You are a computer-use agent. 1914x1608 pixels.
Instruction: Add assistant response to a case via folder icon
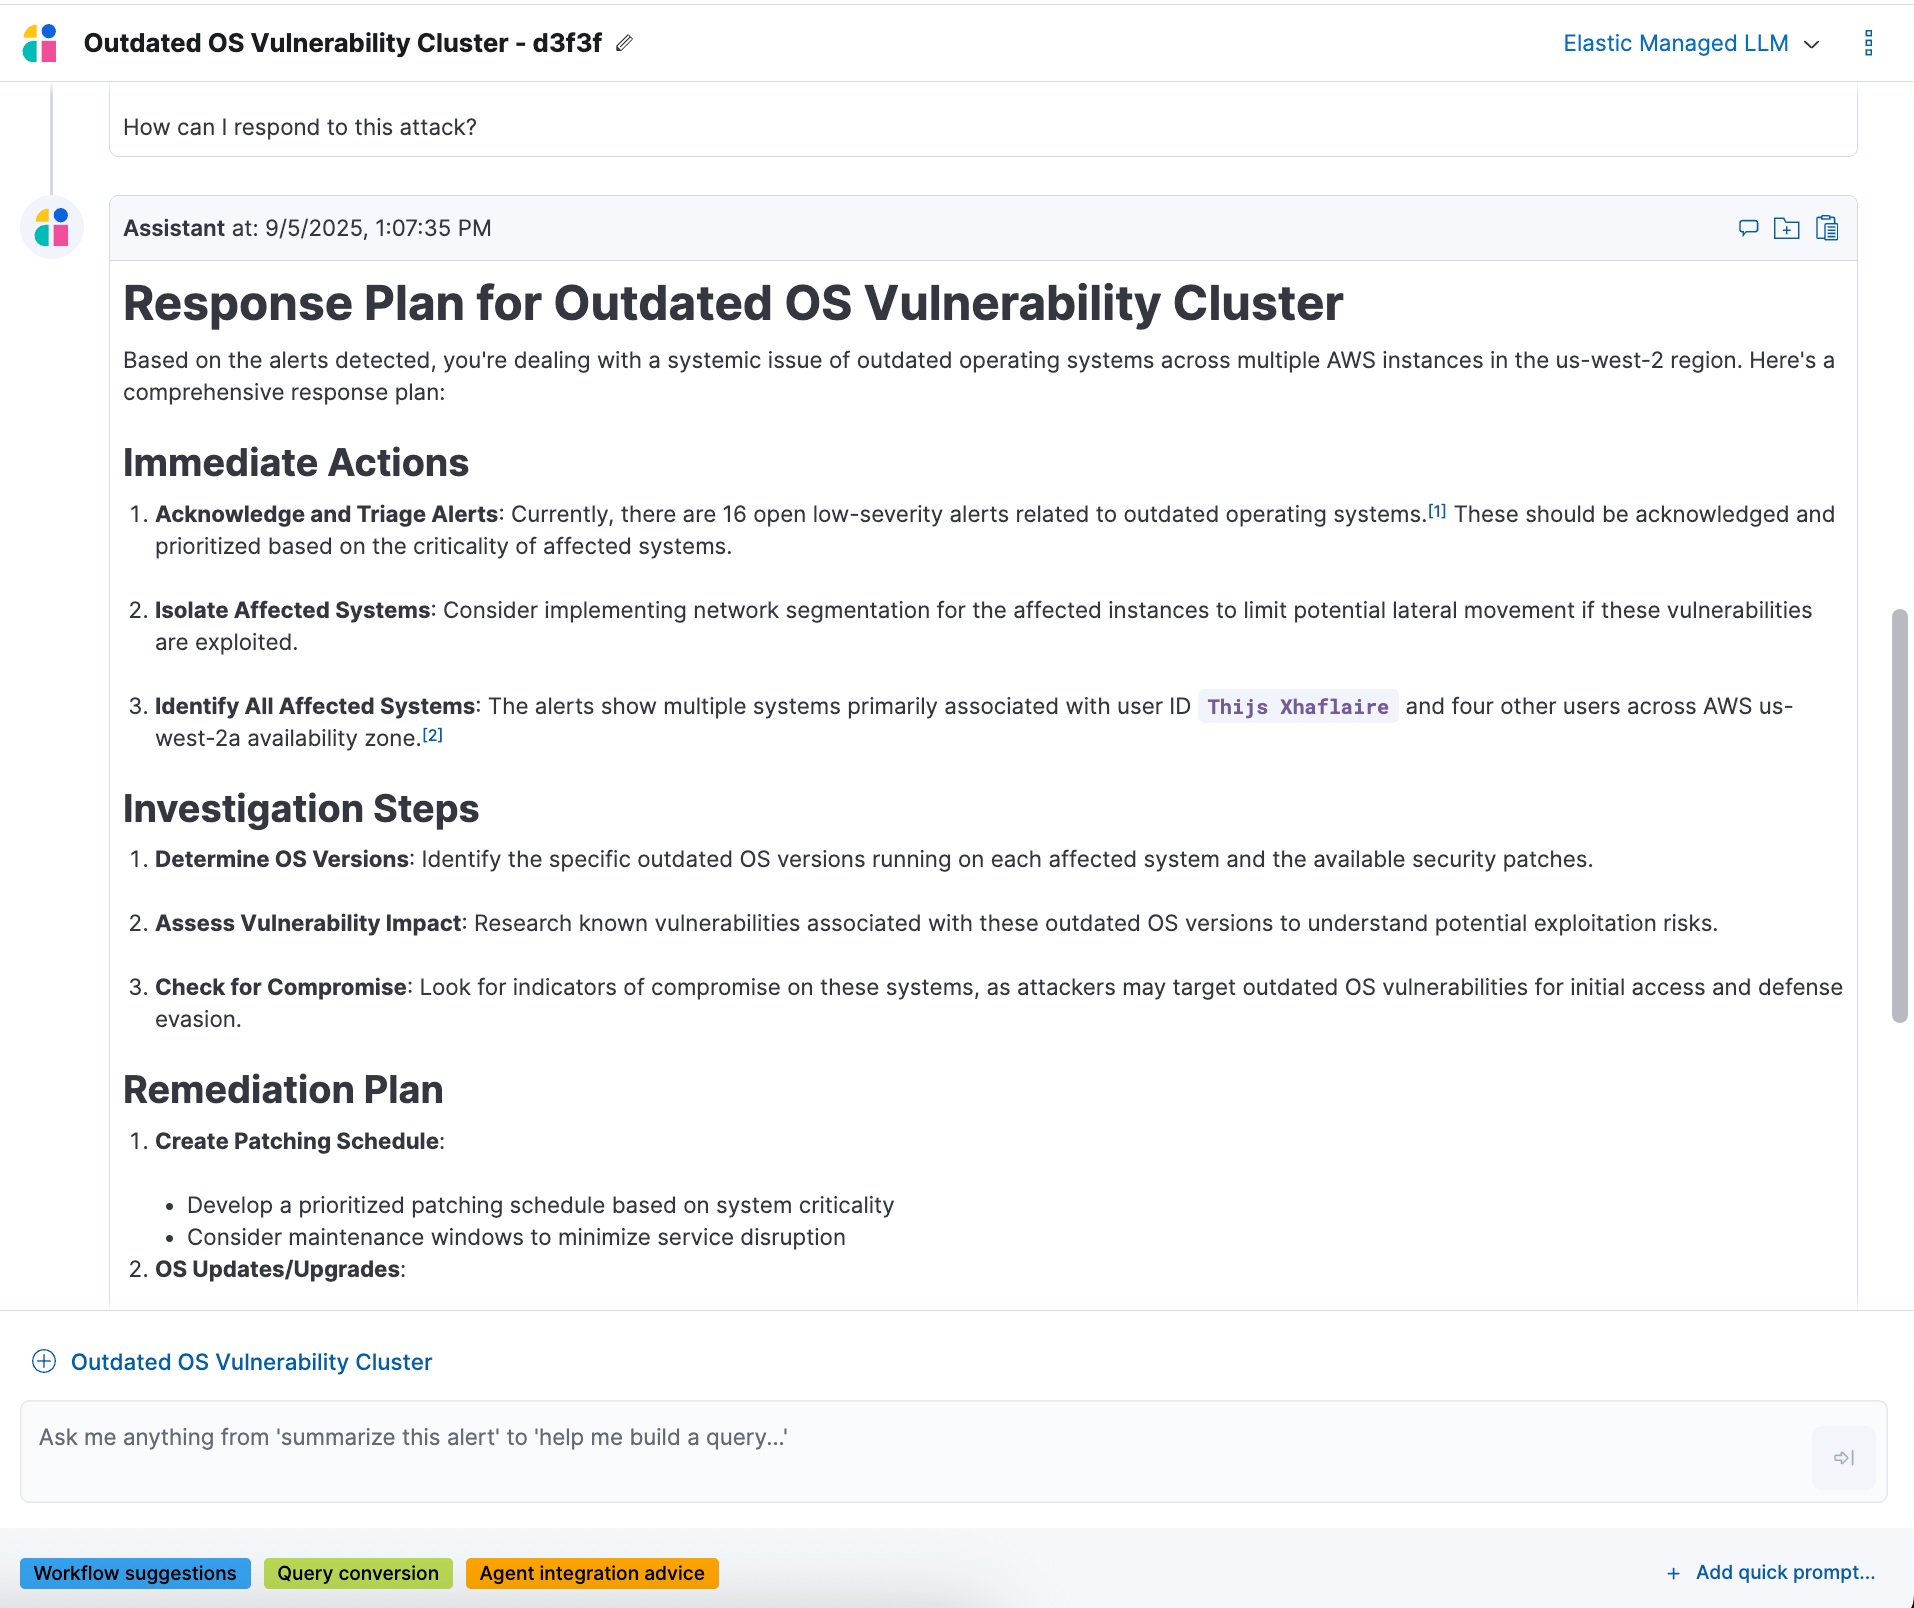coord(1787,227)
